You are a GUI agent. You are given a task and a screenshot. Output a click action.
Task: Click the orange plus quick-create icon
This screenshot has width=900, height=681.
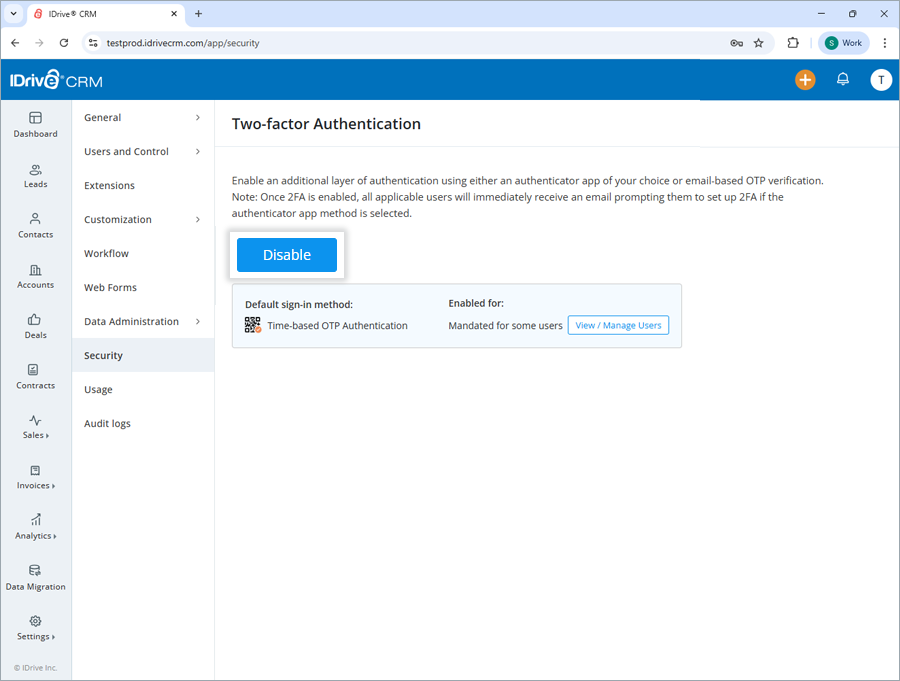(x=805, y=79)
